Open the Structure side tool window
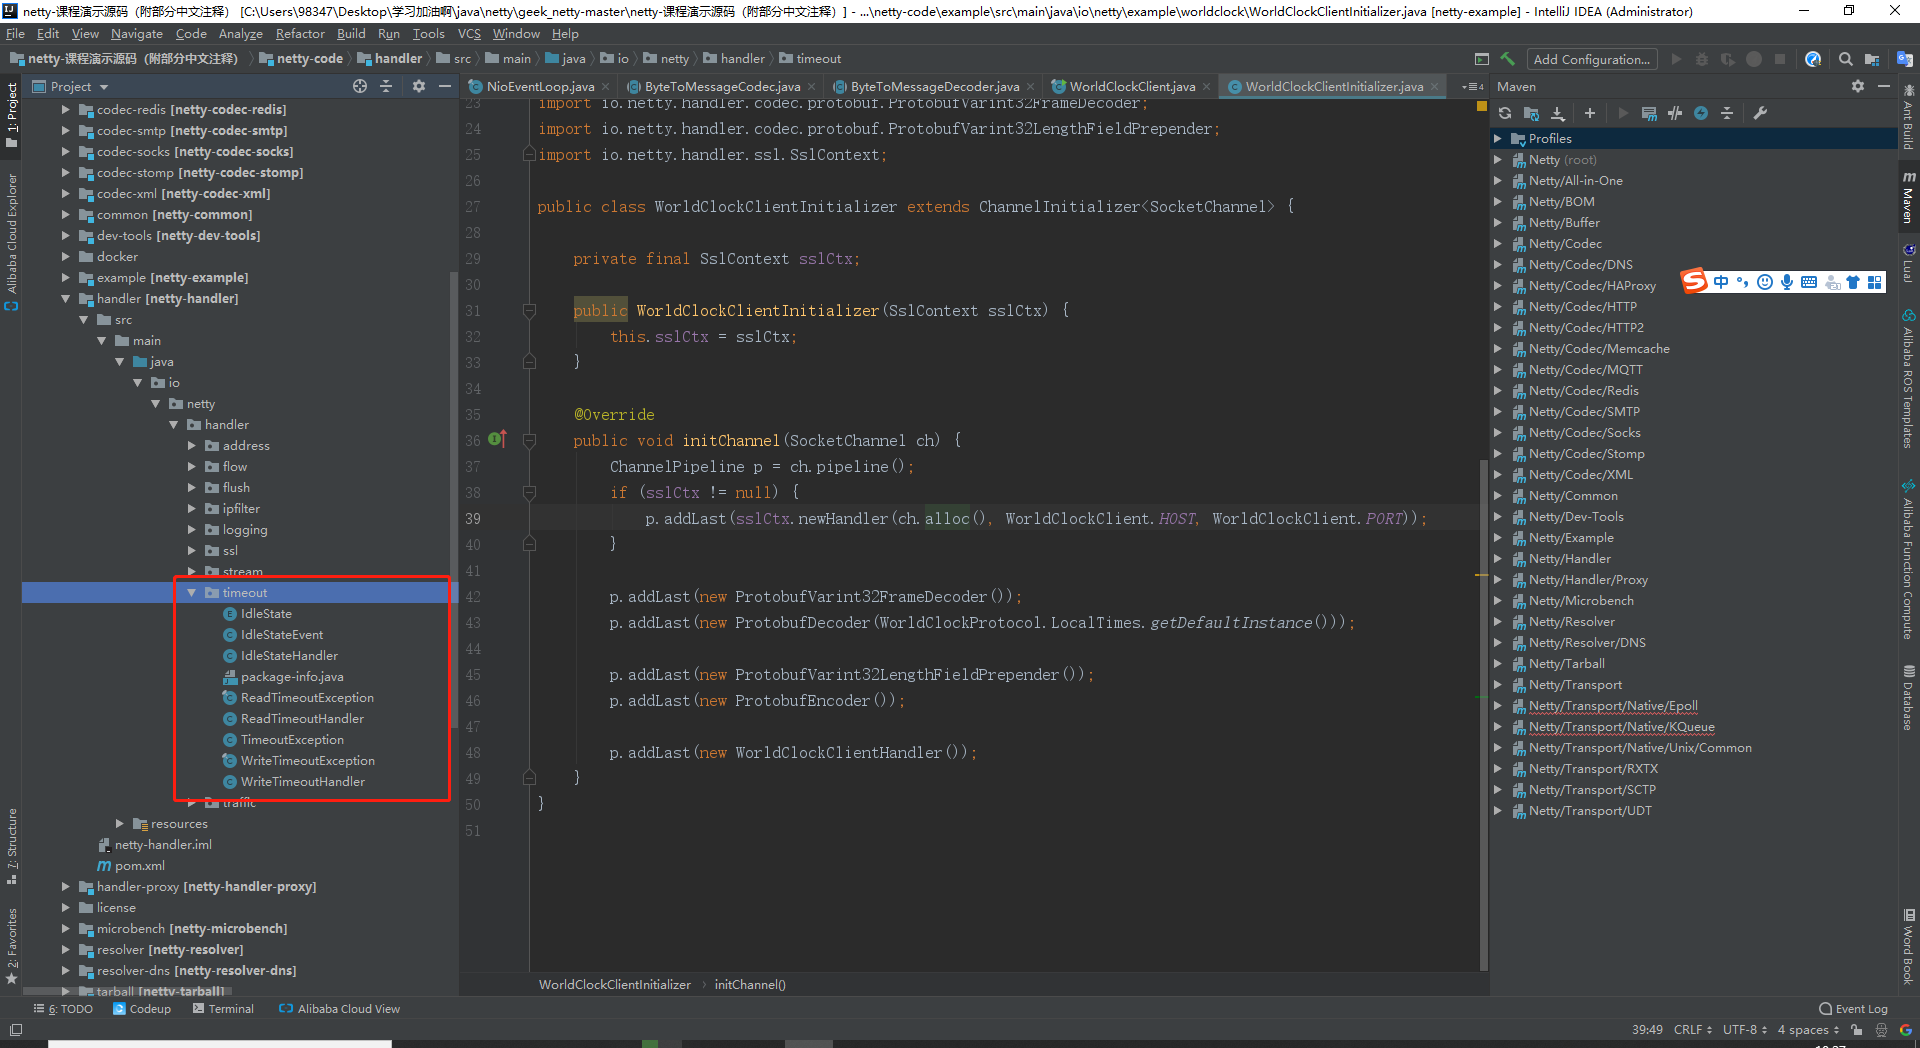 pos(12,846)
